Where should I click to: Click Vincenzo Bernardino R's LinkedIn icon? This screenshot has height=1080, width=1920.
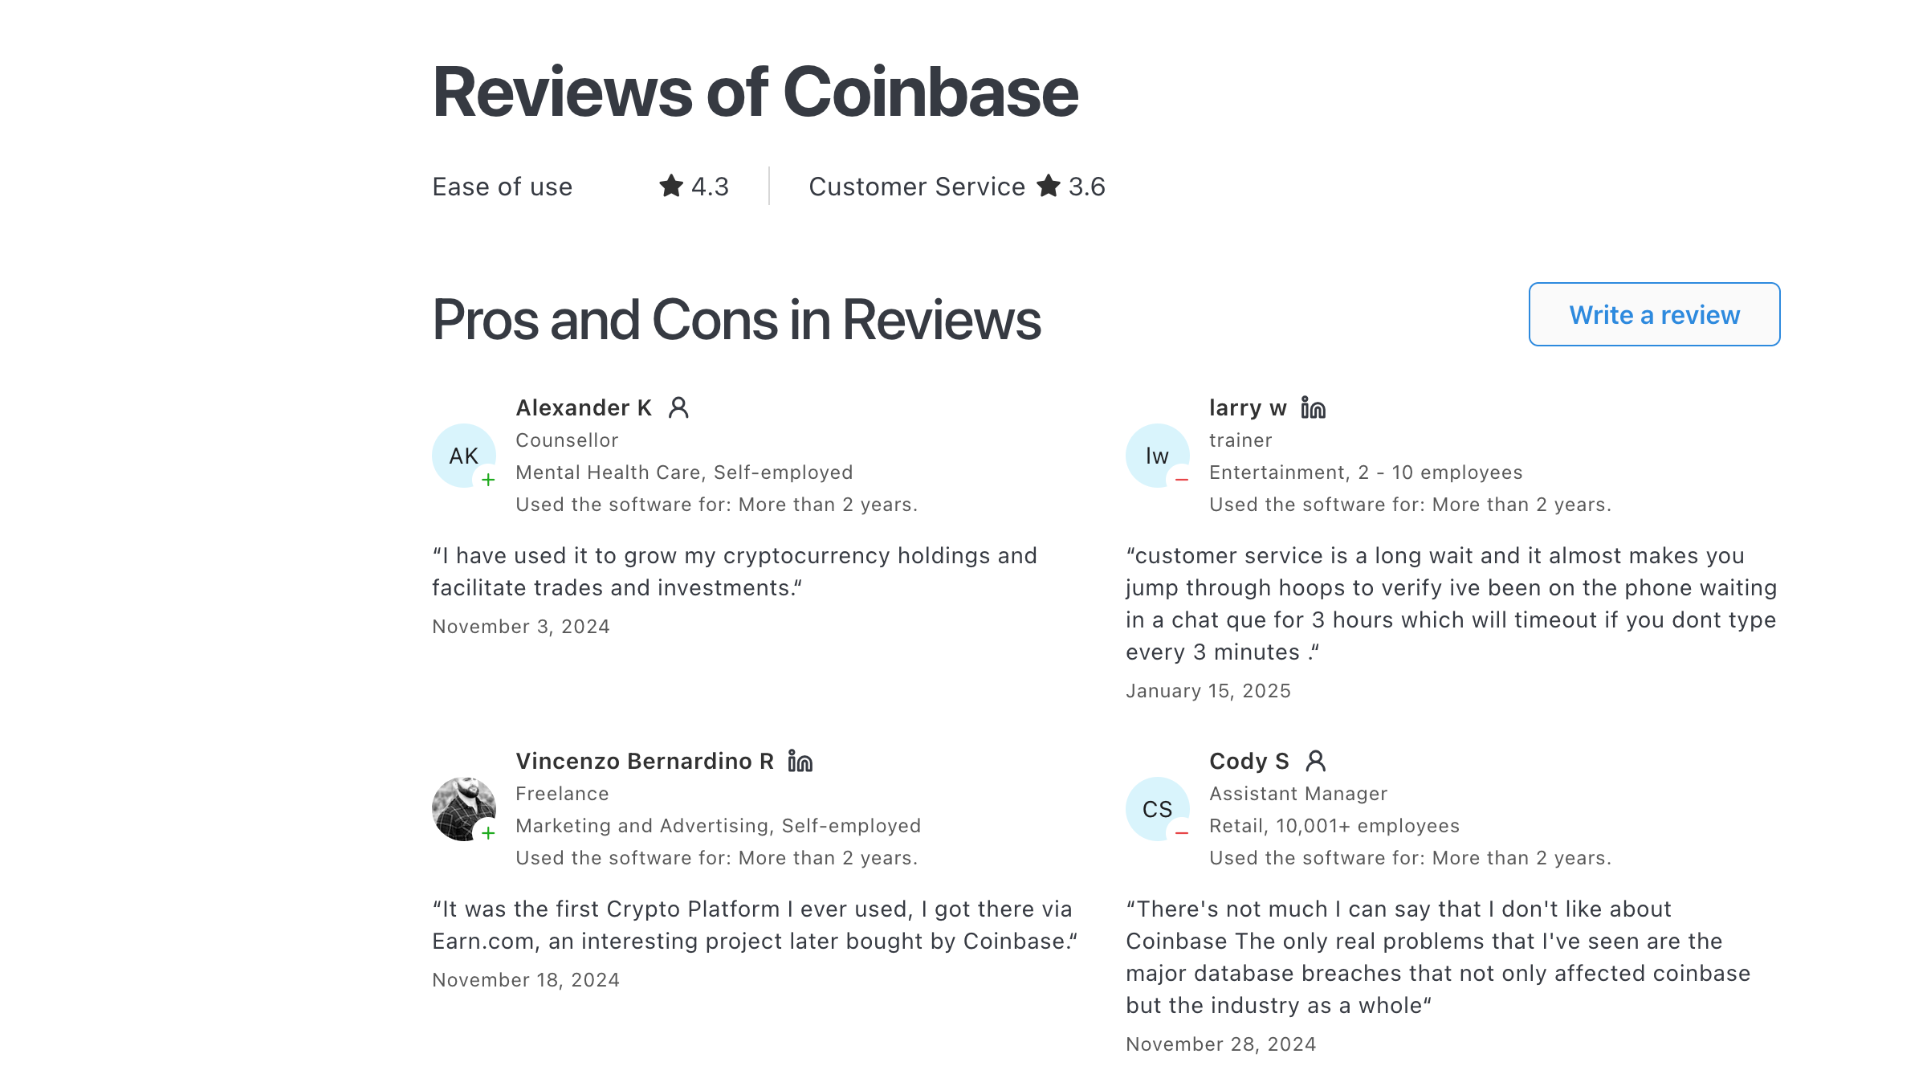click(x=799, y=761)
